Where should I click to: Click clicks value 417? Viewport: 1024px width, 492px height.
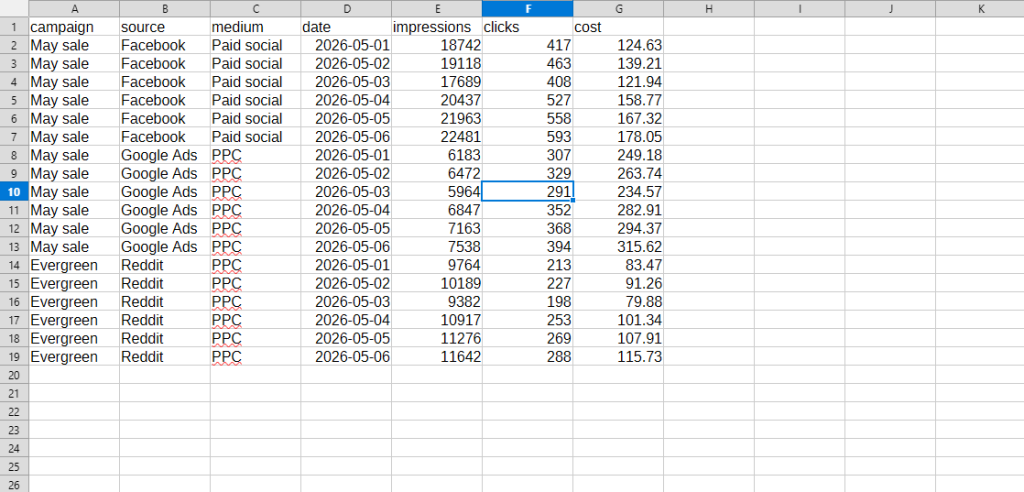tap(528, 45)
